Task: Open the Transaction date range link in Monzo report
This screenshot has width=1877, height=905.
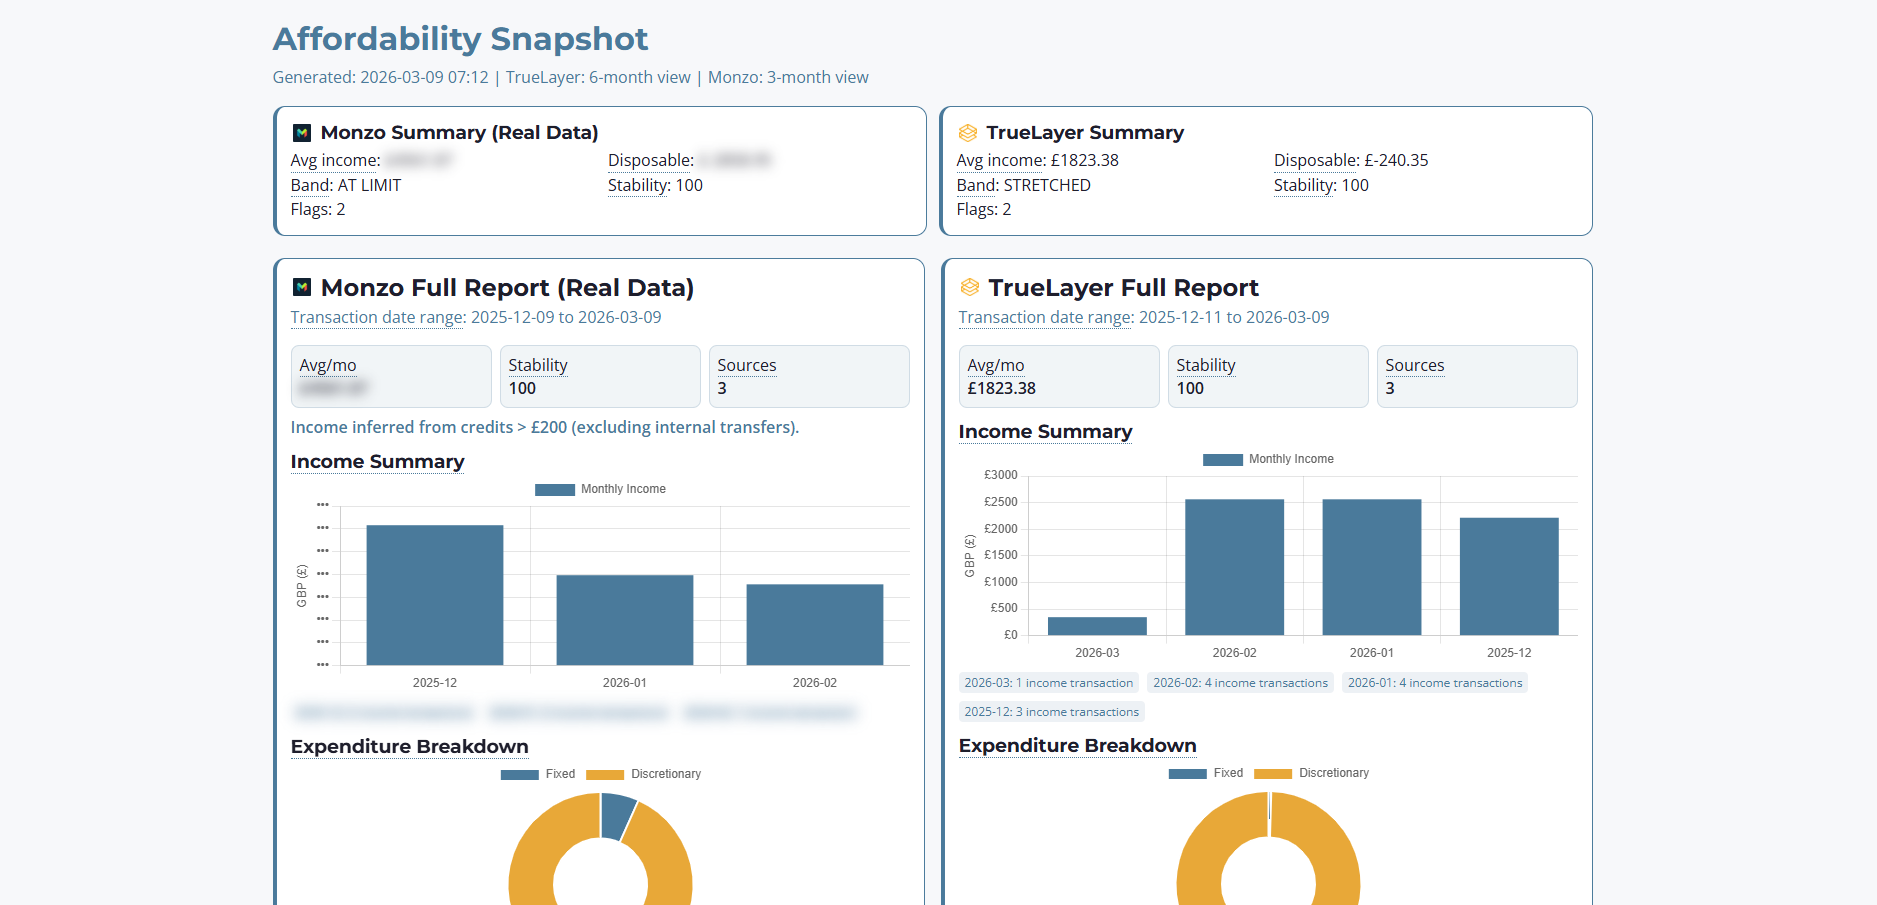Action: pos(377,317)
